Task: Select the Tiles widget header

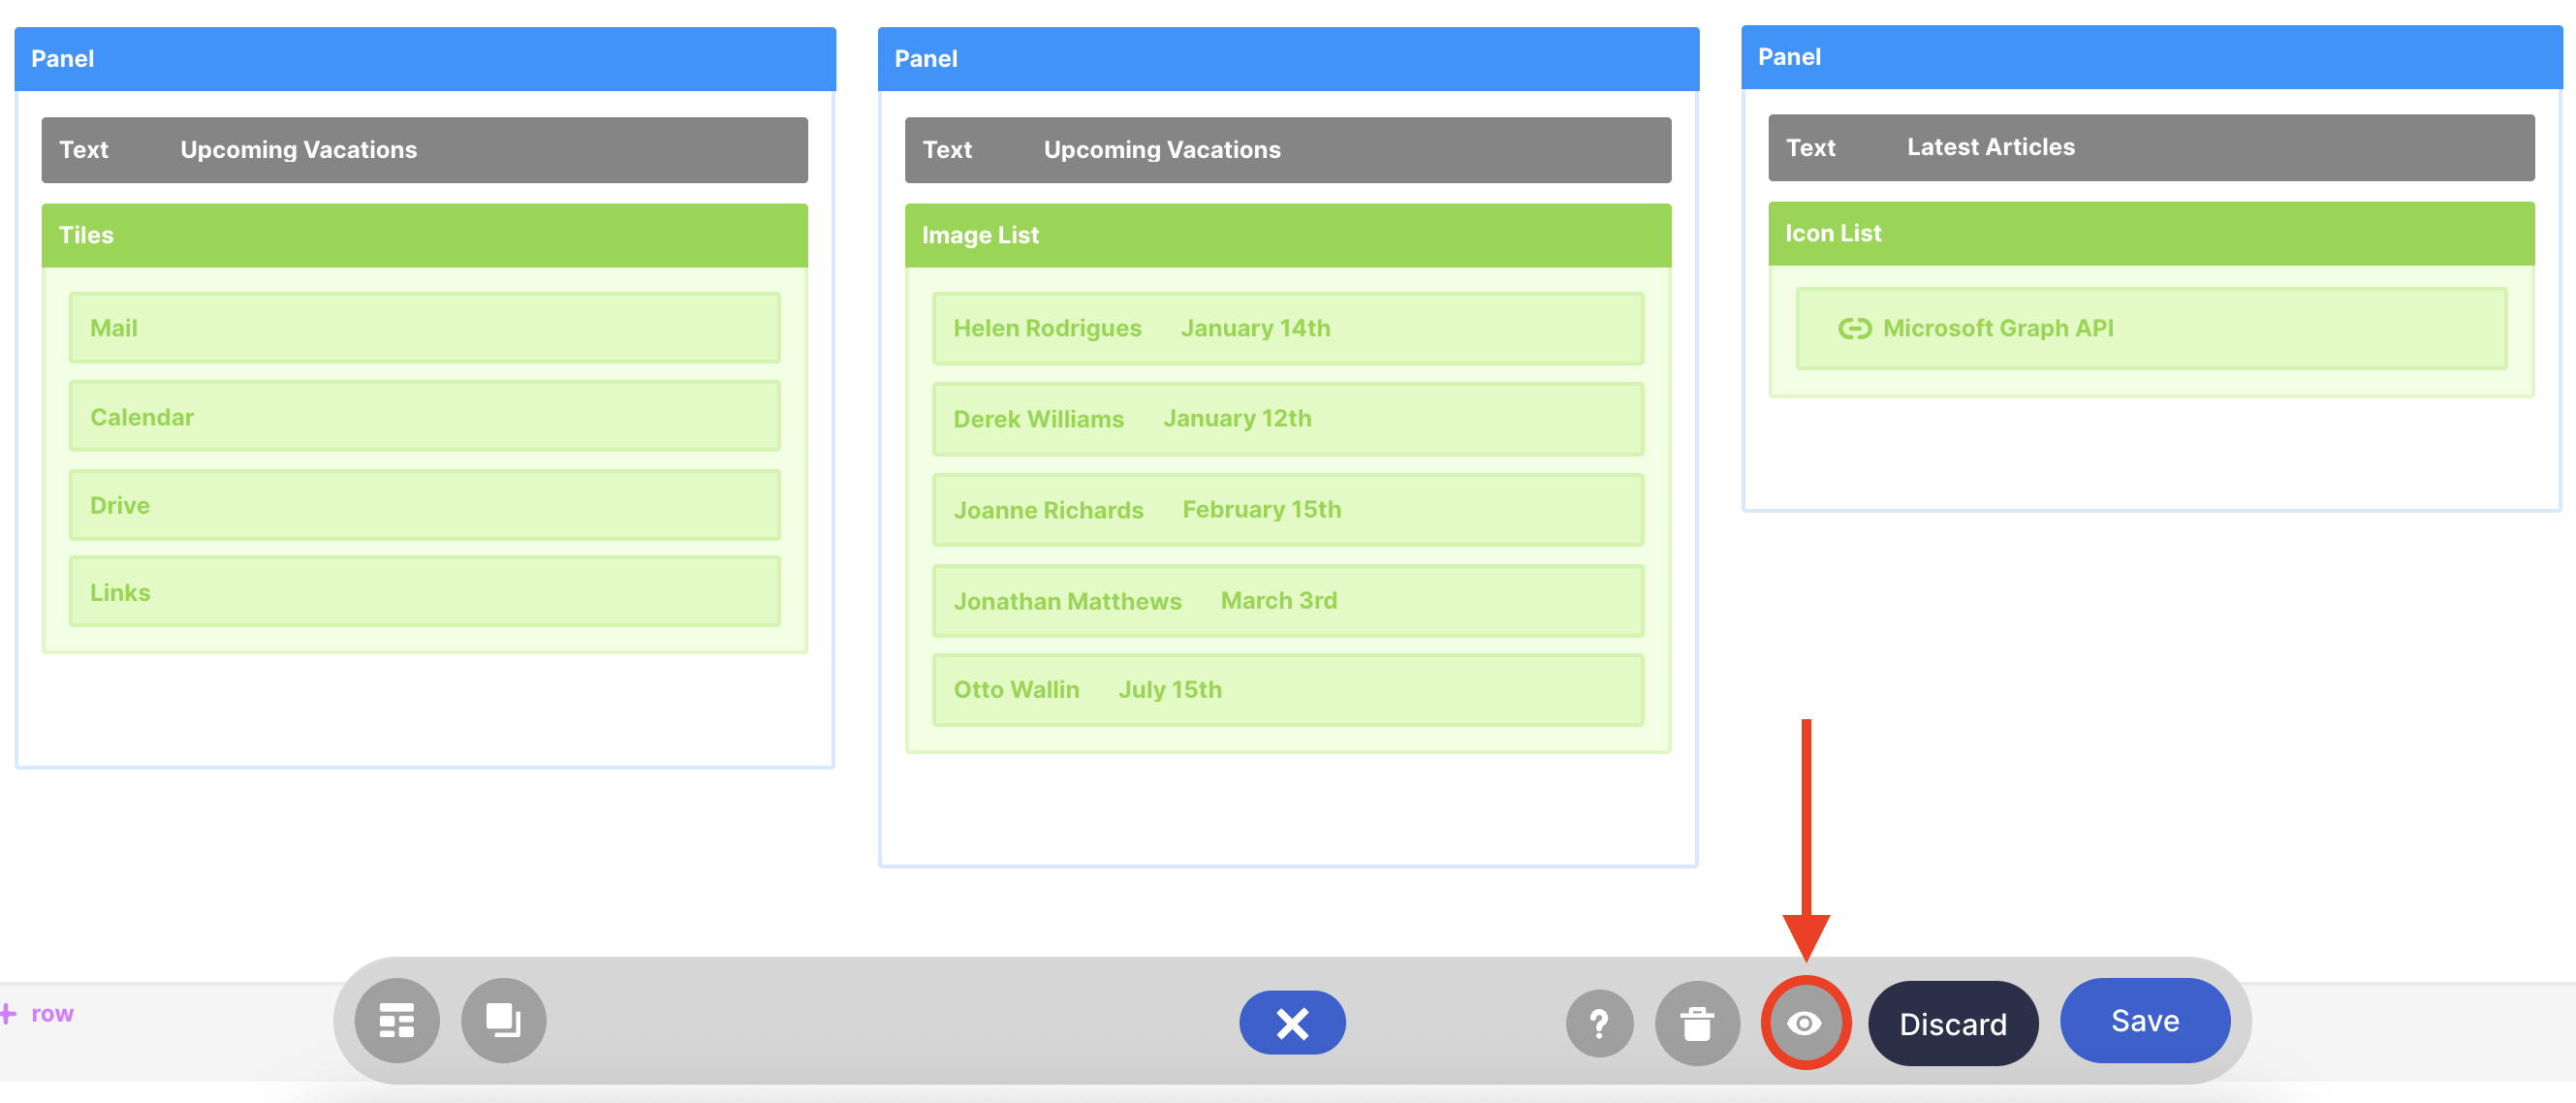Action: tap(424, 235)
